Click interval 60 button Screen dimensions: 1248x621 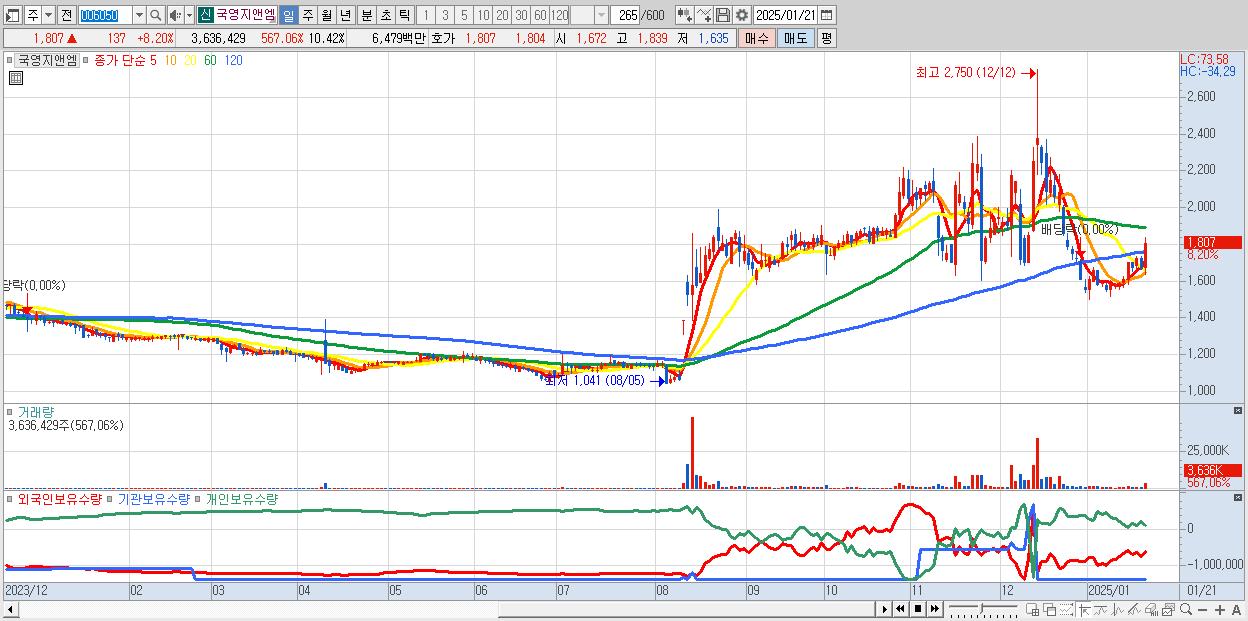tap(540, 15)
